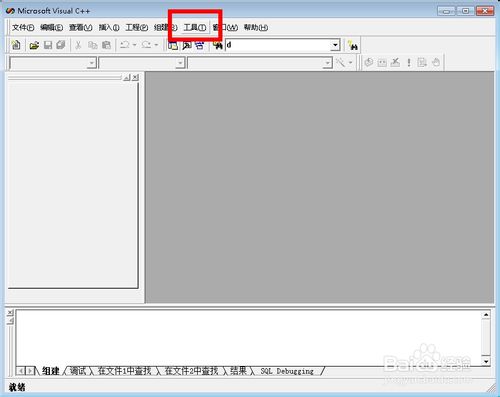The width and height of the screenshot is (500, 397).
Task: Open the 帮助(H) menu
Action: [x=256, y=27]
